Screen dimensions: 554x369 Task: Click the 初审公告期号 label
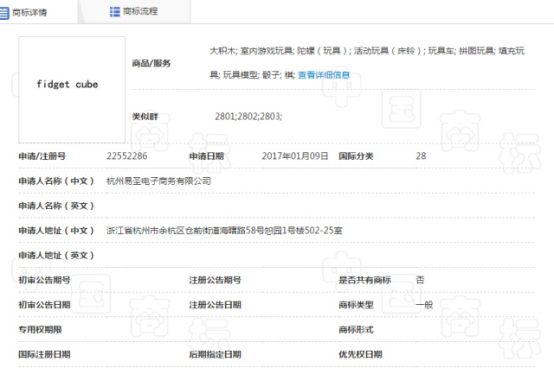click(x=45, y=280)
